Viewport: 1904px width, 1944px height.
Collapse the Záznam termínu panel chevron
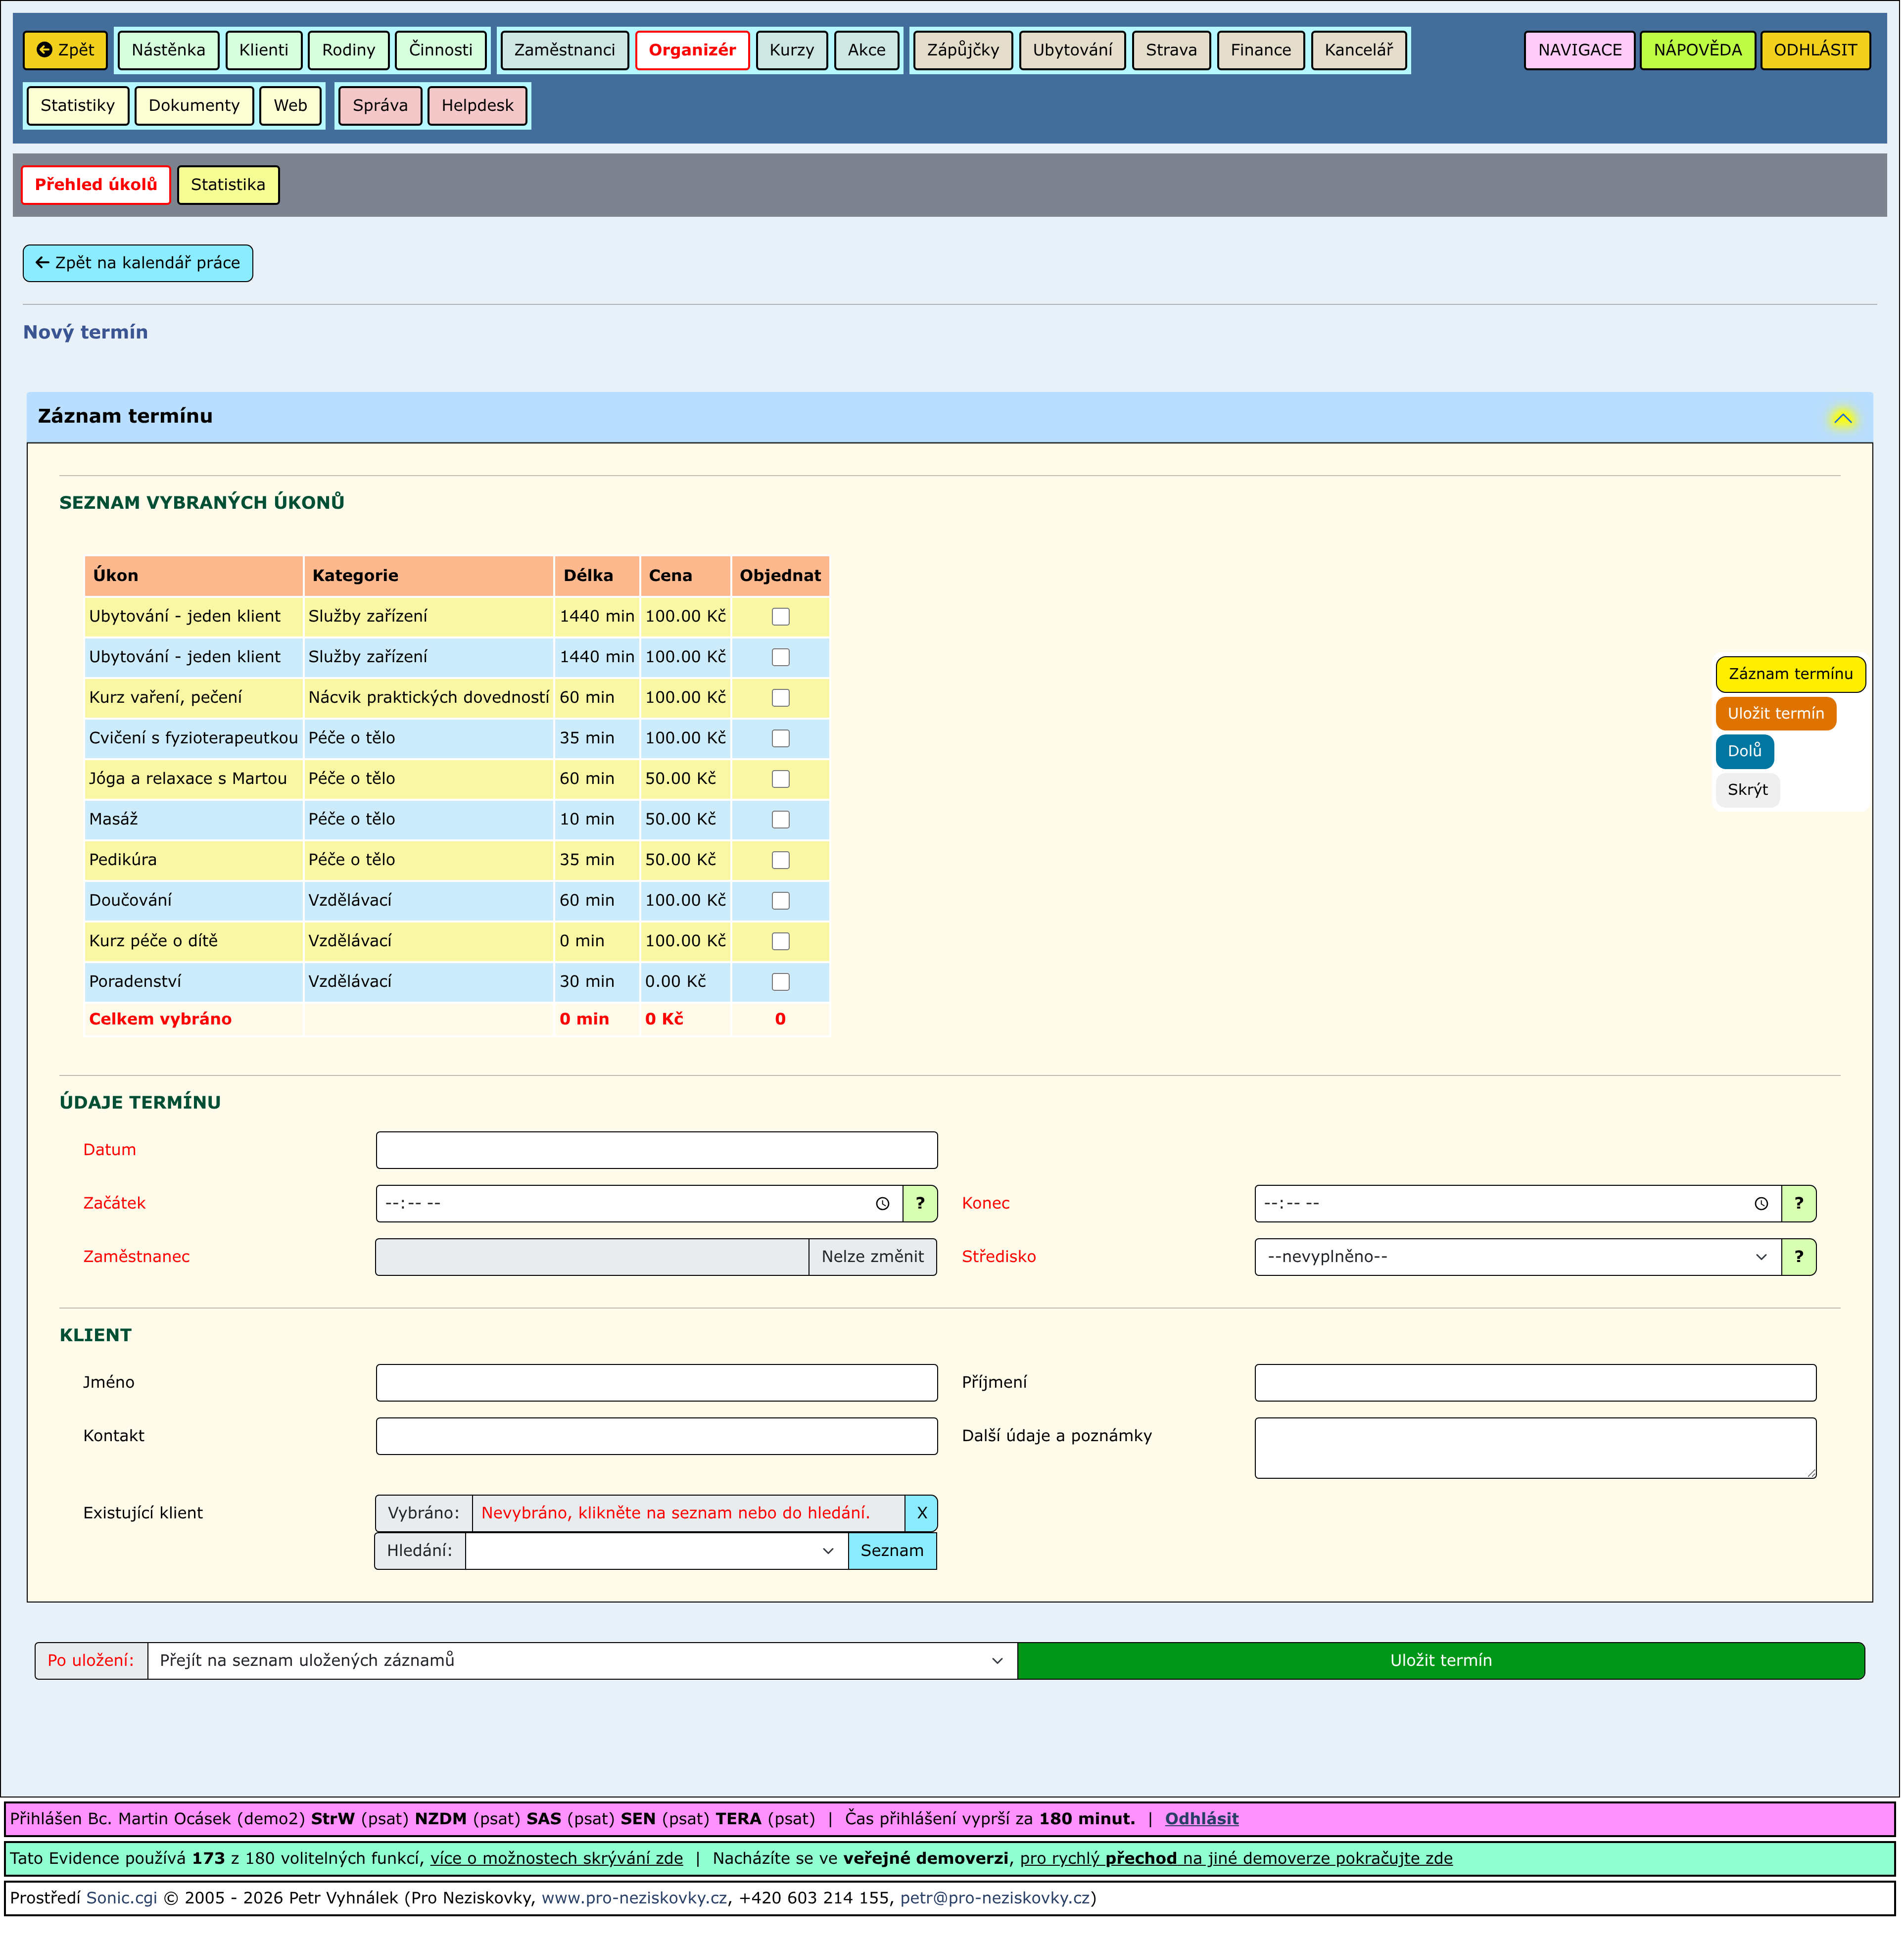tap(1842, 418)
